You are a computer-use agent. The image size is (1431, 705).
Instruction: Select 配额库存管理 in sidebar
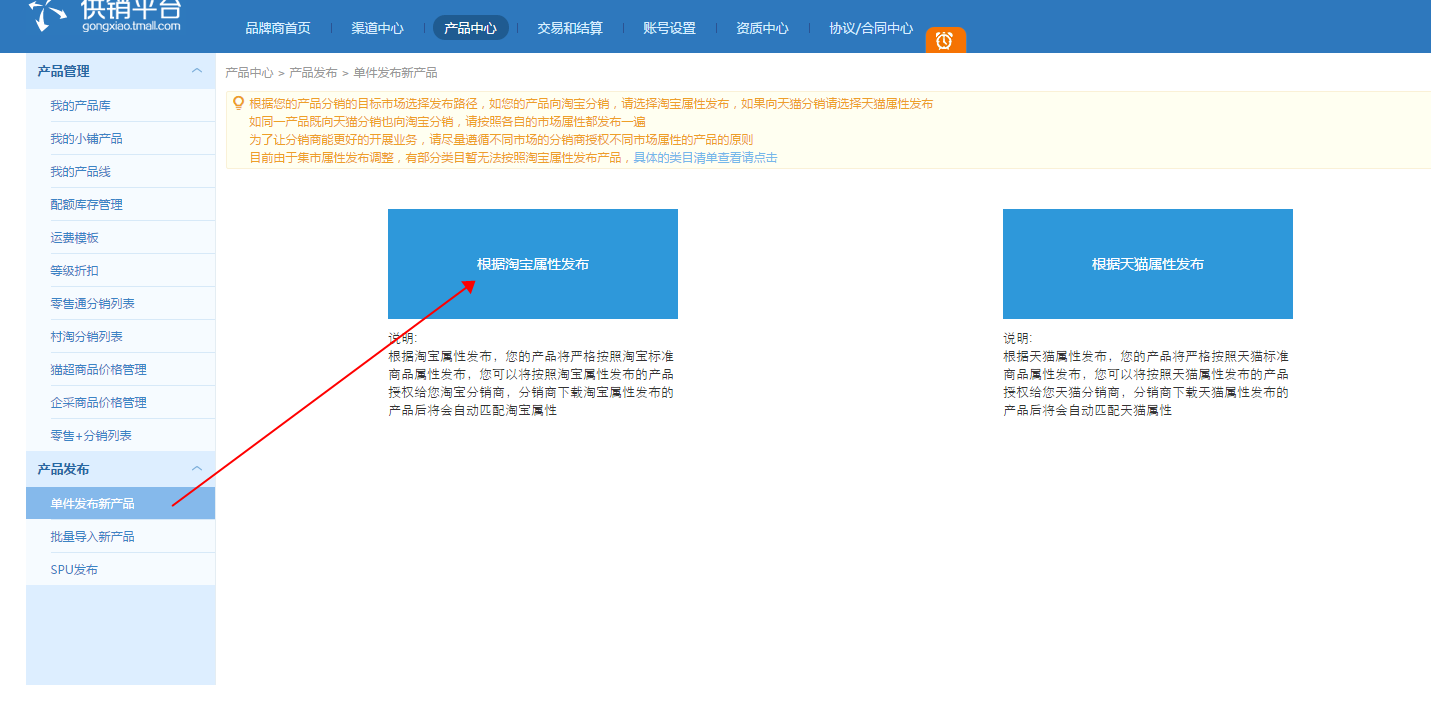click(x=86, y=205)
